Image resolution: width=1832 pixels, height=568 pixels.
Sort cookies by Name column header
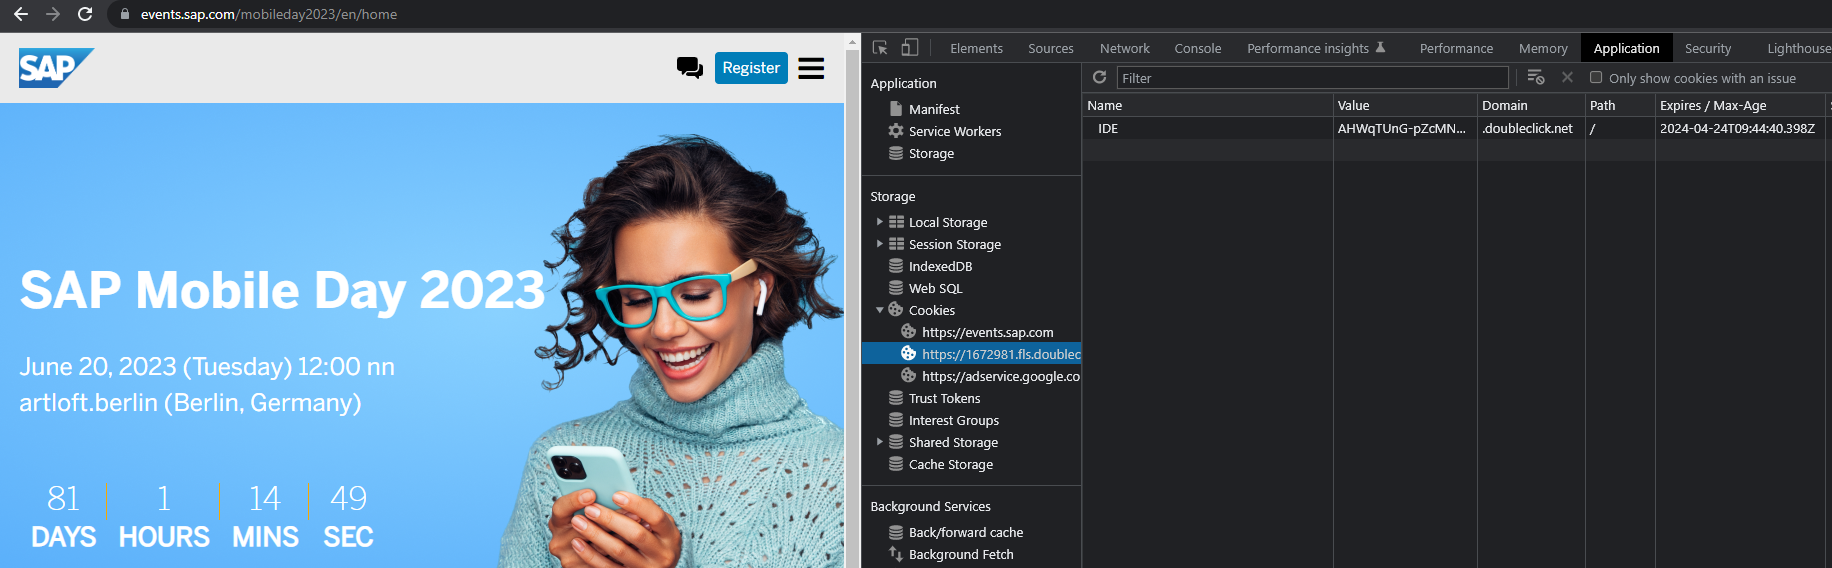coord(1207,105)
